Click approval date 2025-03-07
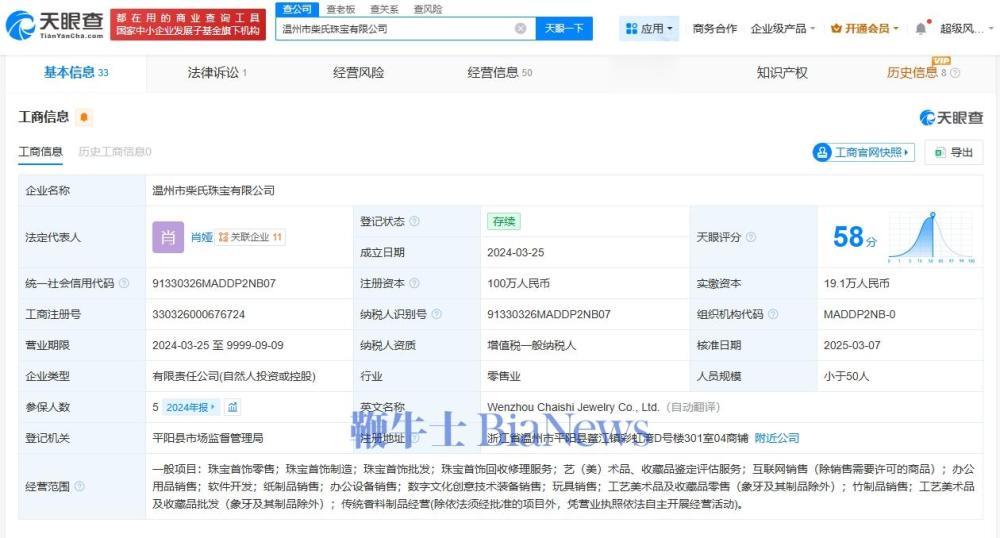The height and width of the screenshot is (538, 1000). (x=851, y=345)
